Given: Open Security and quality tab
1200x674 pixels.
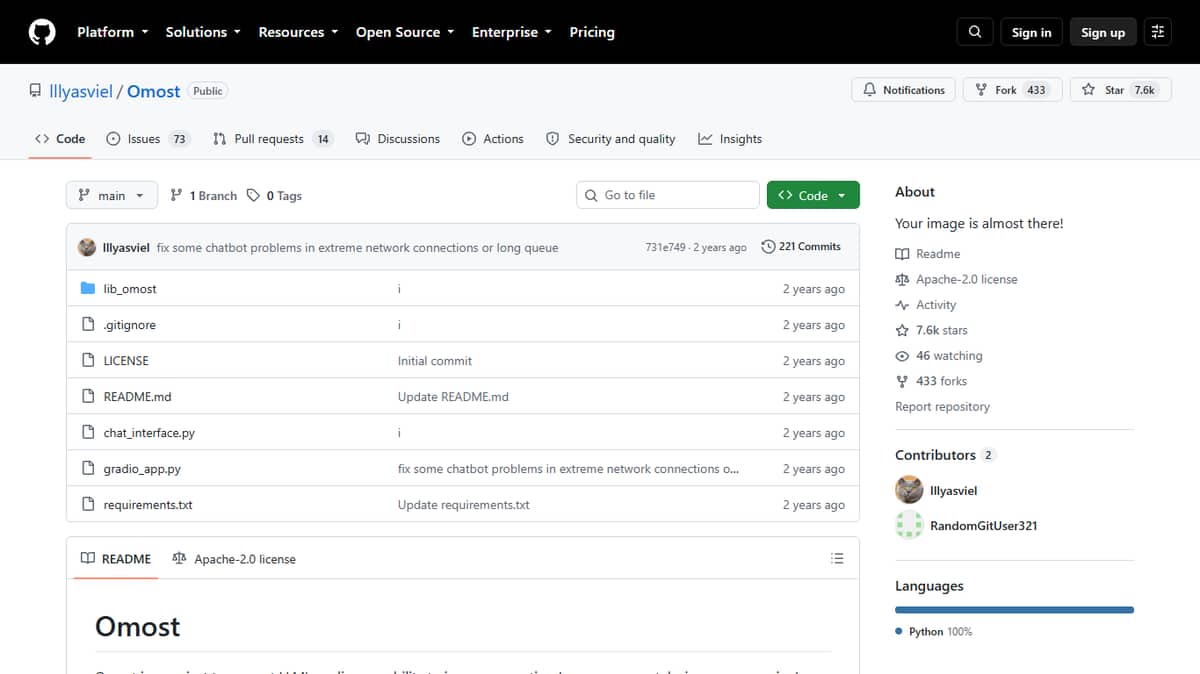Looking at the screenshot, I should [610, 139].
